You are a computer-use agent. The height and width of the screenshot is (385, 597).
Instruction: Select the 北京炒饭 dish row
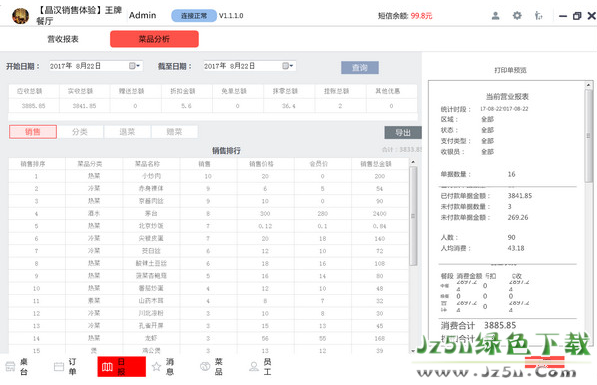(x=209, y=226)
